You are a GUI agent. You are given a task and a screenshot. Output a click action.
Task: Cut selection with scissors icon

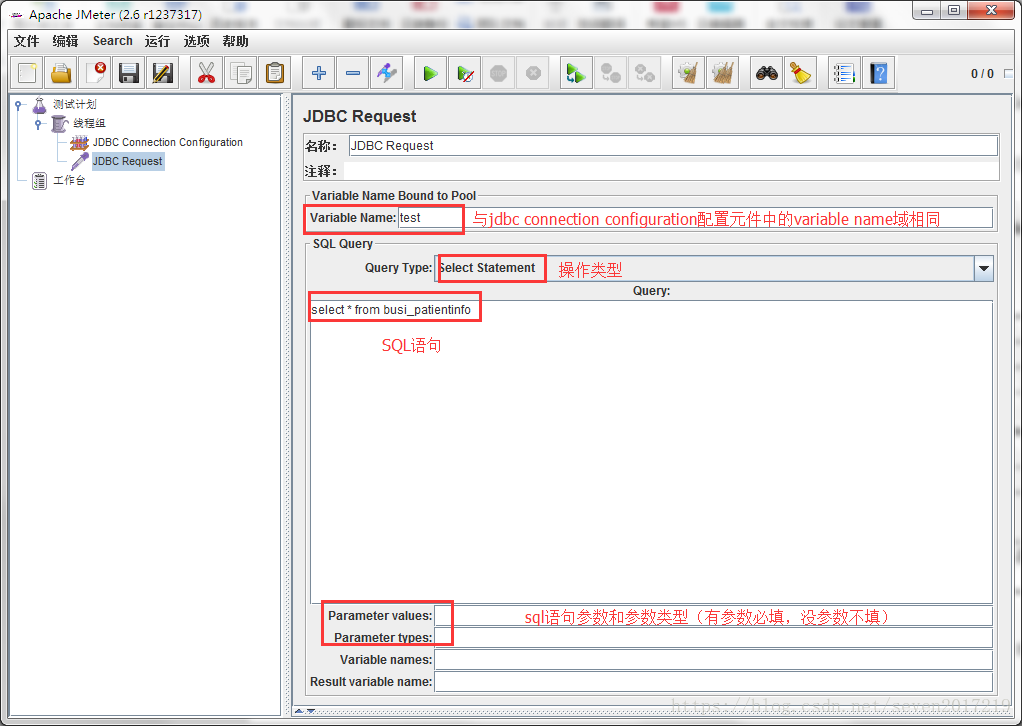pos(207,73)
